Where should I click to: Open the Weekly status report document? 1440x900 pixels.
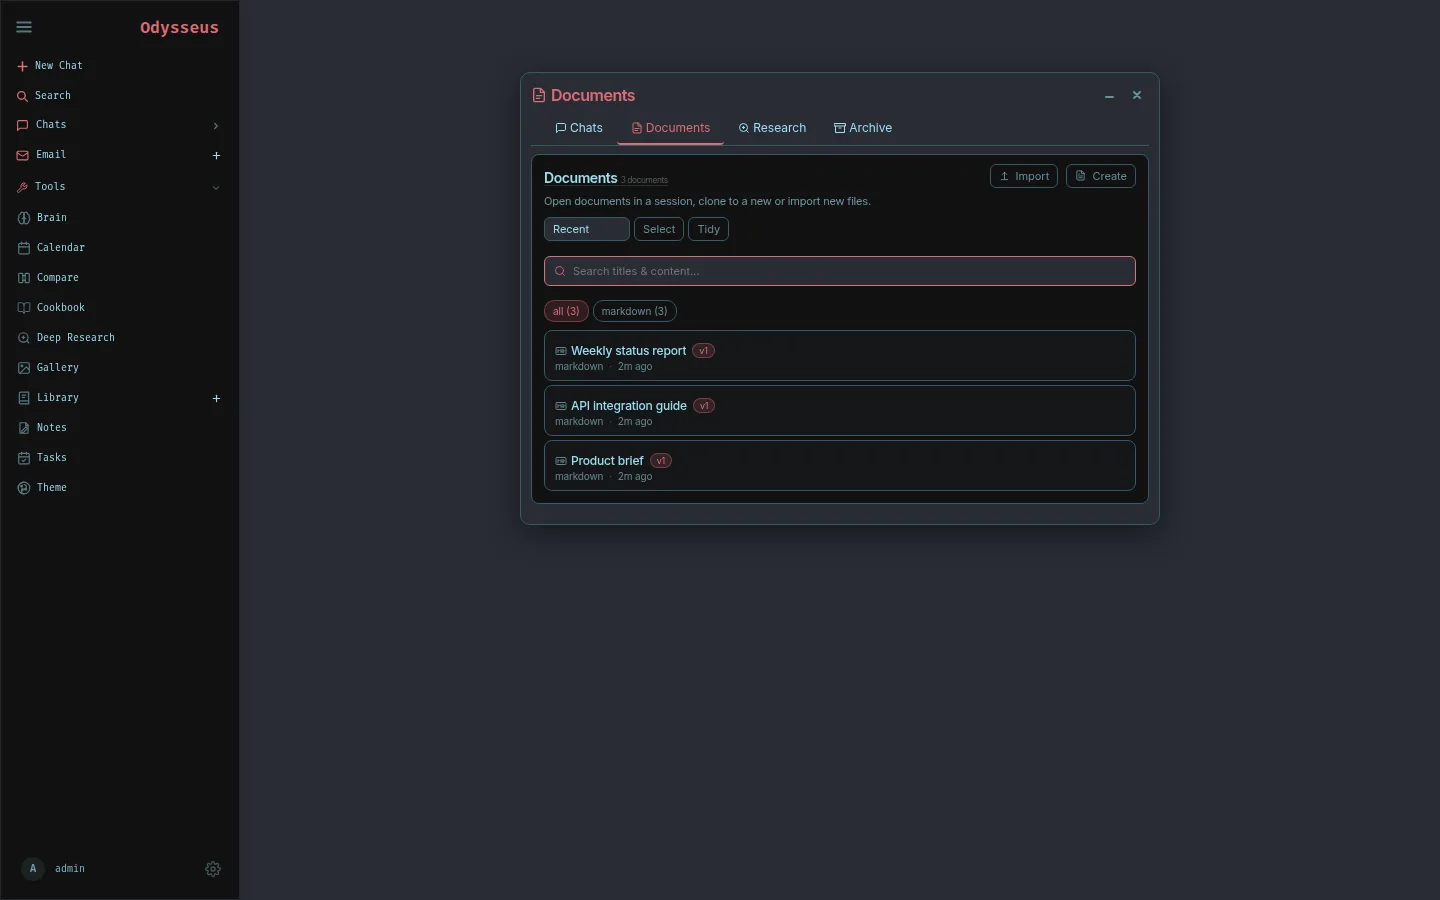tap(840, 356)
